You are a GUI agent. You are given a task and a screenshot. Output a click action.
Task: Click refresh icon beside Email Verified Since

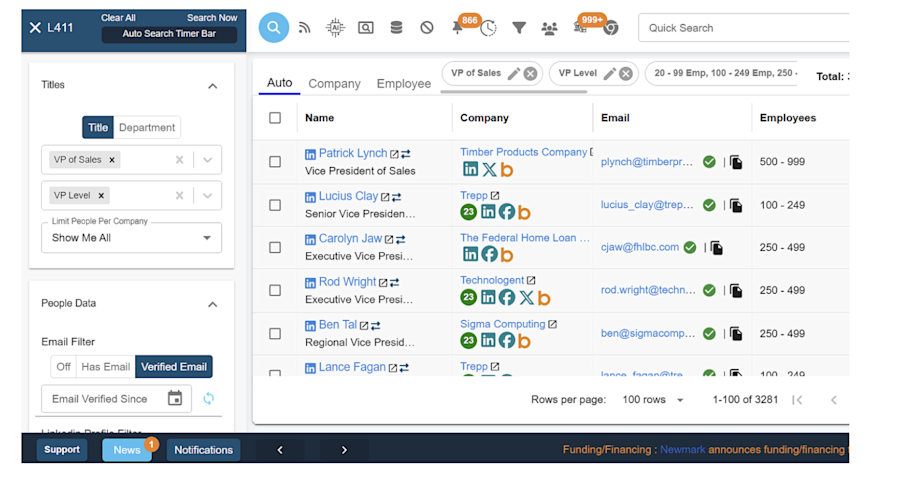[x=208, y=398]
